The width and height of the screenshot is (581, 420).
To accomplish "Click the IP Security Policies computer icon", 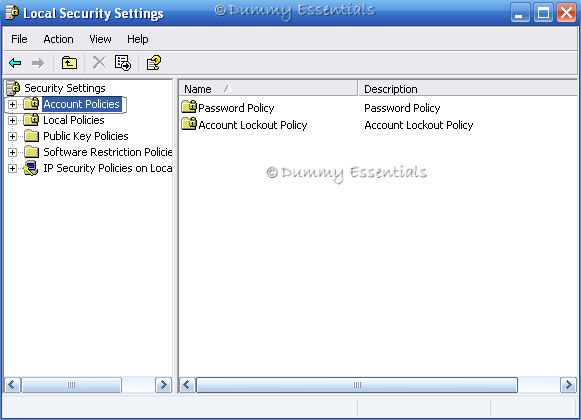I will coord(31,168).
